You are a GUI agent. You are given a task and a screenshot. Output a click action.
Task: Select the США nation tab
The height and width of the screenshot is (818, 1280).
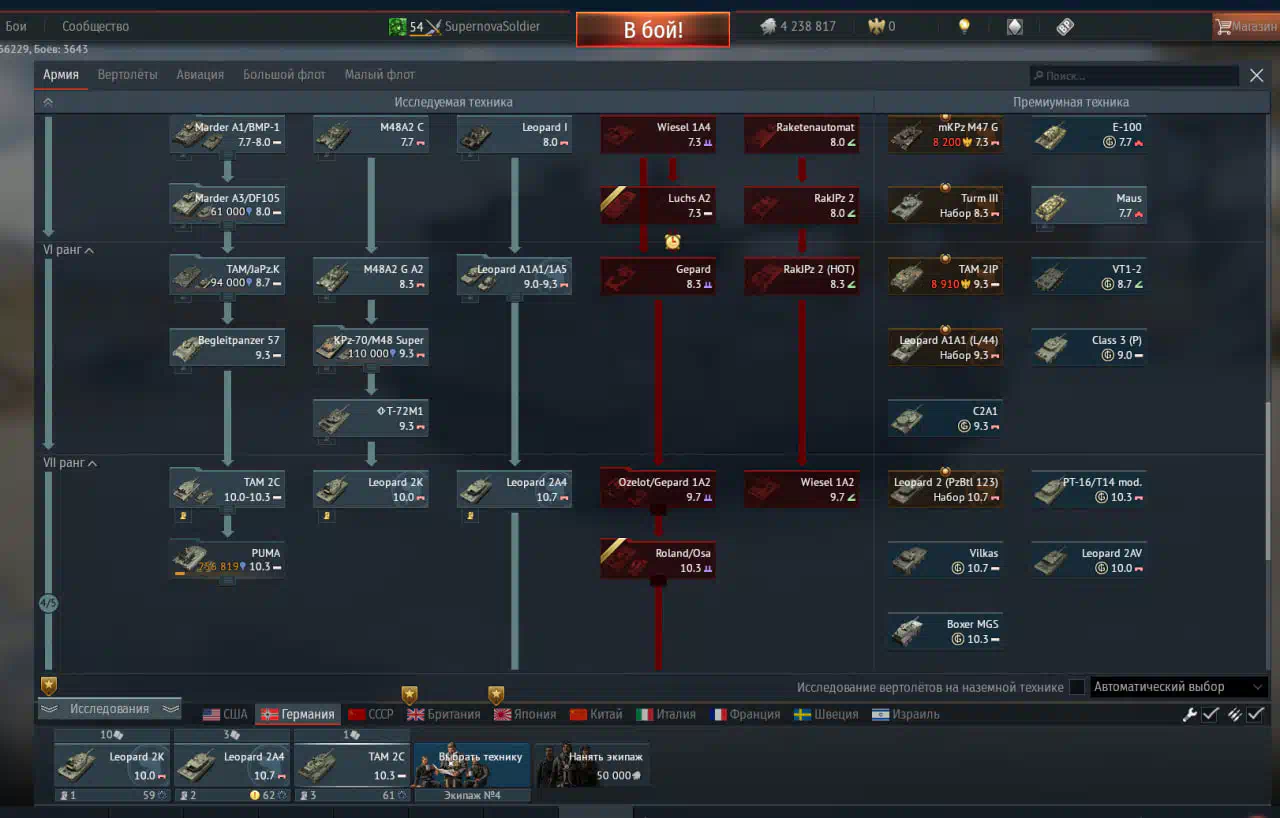click(225, 714)
